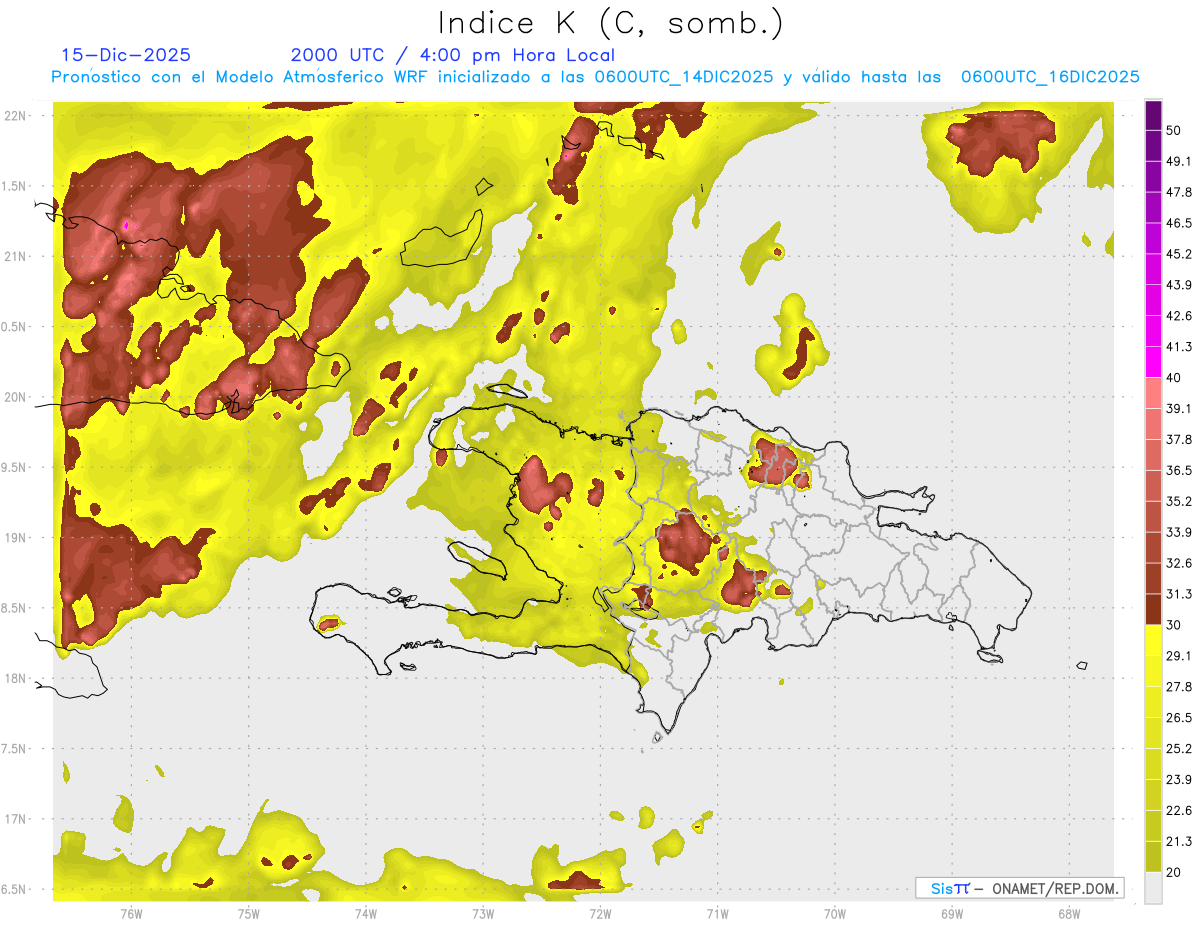Click the colorbar value label 23.9
Viewport: 1200px width, 927px height.
tap(1179, 779)
